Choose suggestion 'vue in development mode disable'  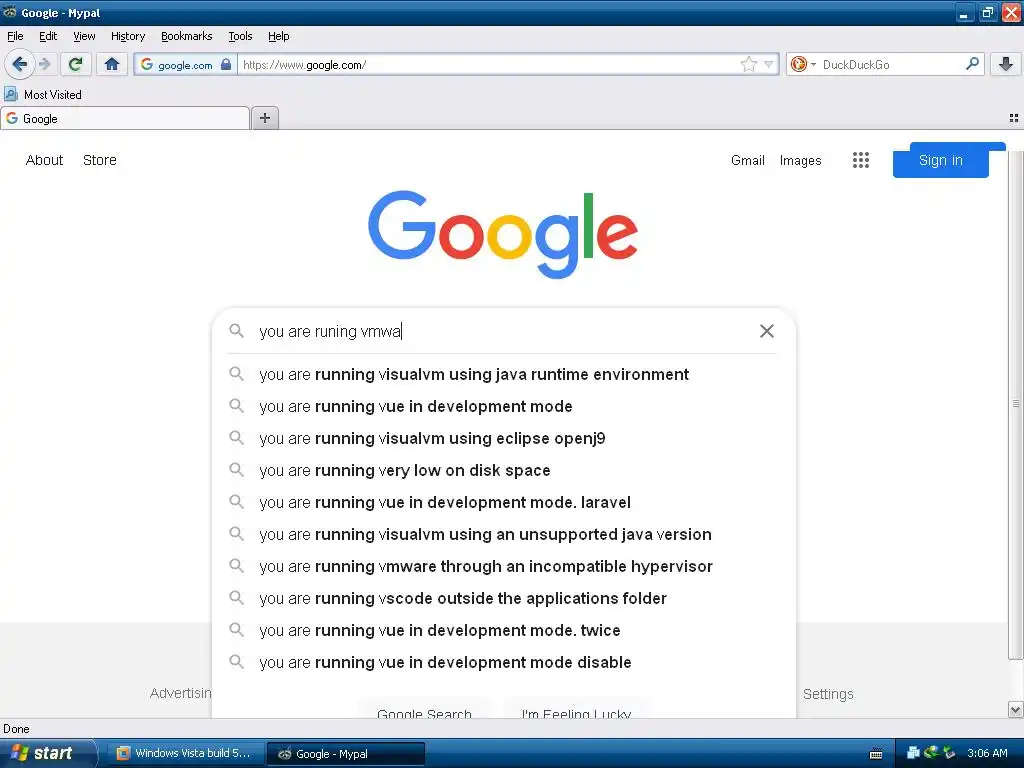[x=502, y=662]
